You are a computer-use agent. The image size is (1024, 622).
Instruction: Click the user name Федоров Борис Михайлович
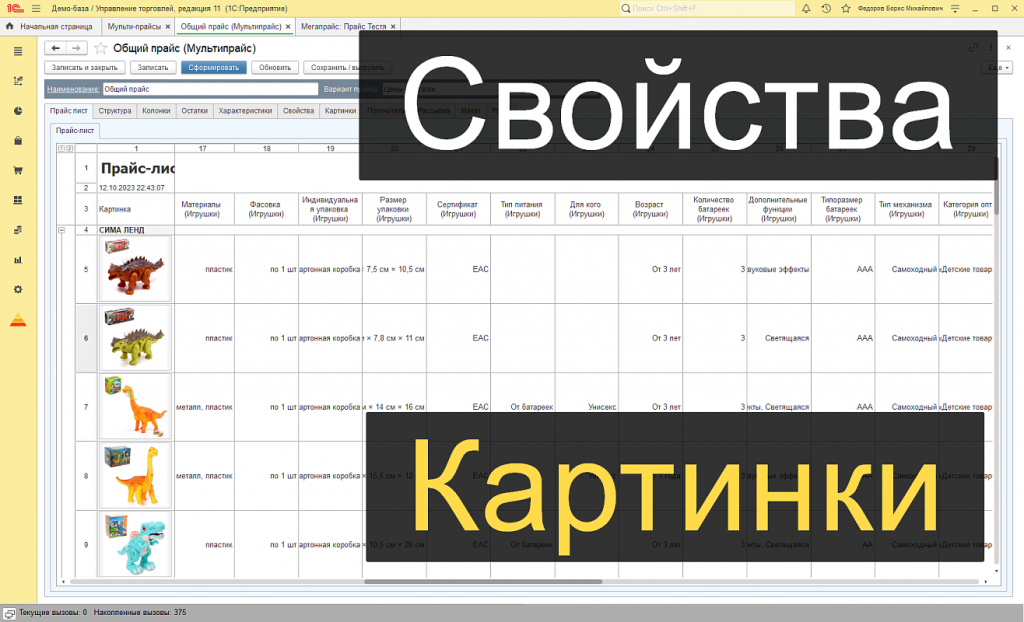900,8
